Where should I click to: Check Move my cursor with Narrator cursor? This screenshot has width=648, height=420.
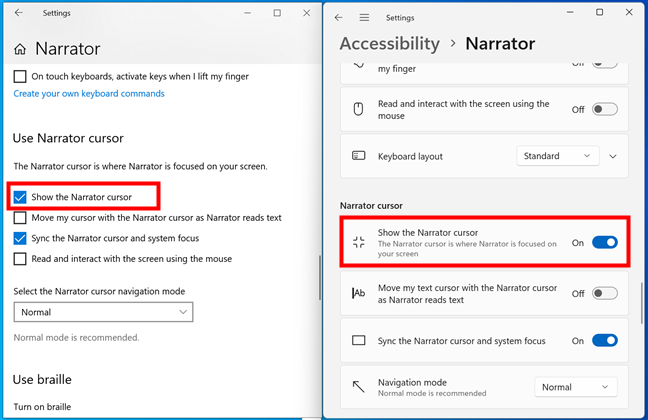pyautogui.click(x=20, y=218)
